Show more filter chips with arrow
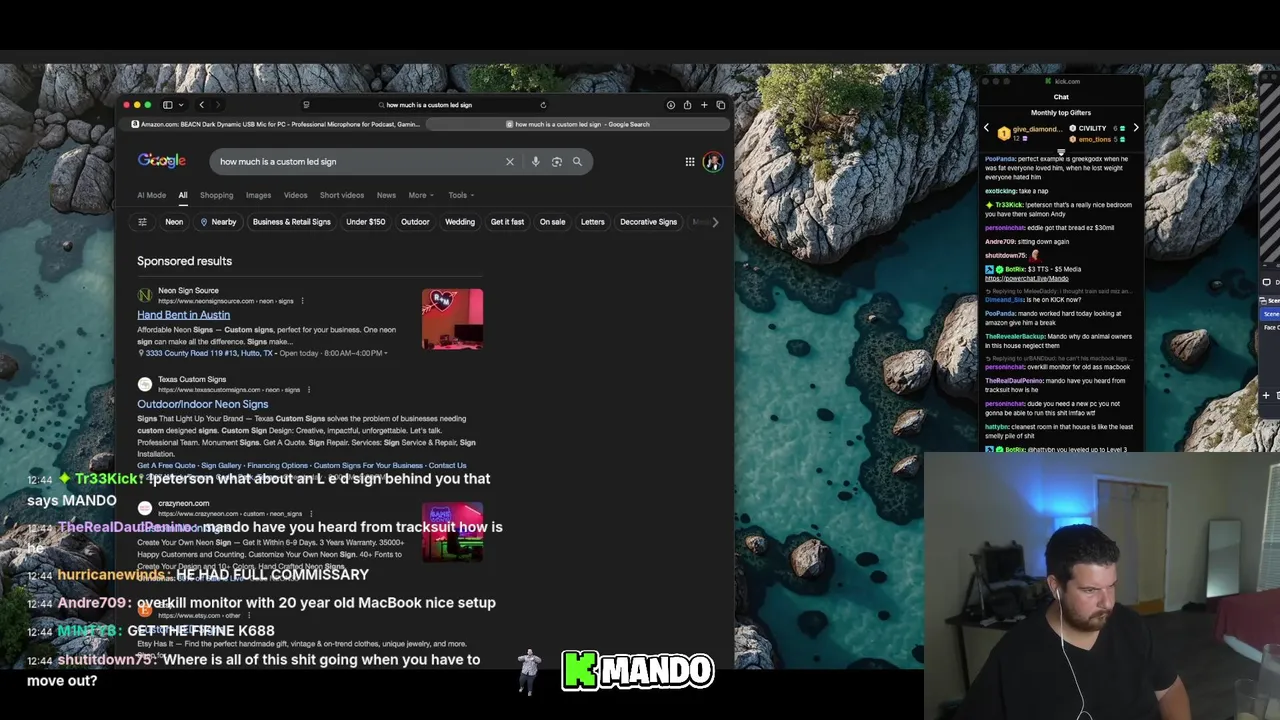 tap(715, 222)
